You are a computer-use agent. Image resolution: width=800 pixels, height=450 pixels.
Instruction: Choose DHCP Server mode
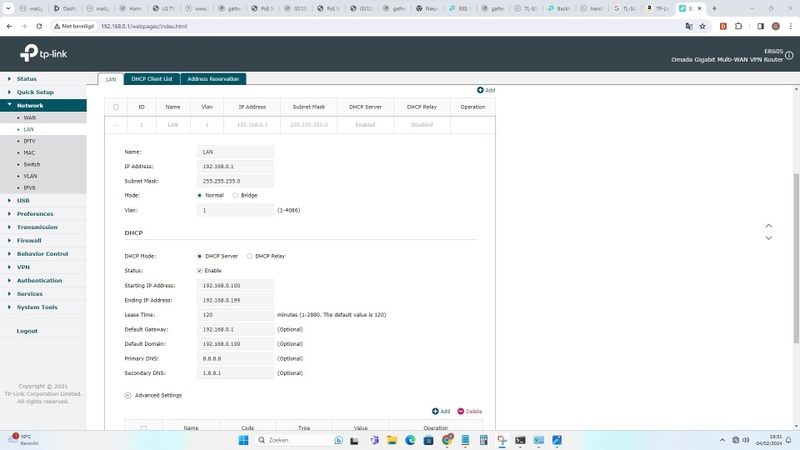tap(199, 256)
